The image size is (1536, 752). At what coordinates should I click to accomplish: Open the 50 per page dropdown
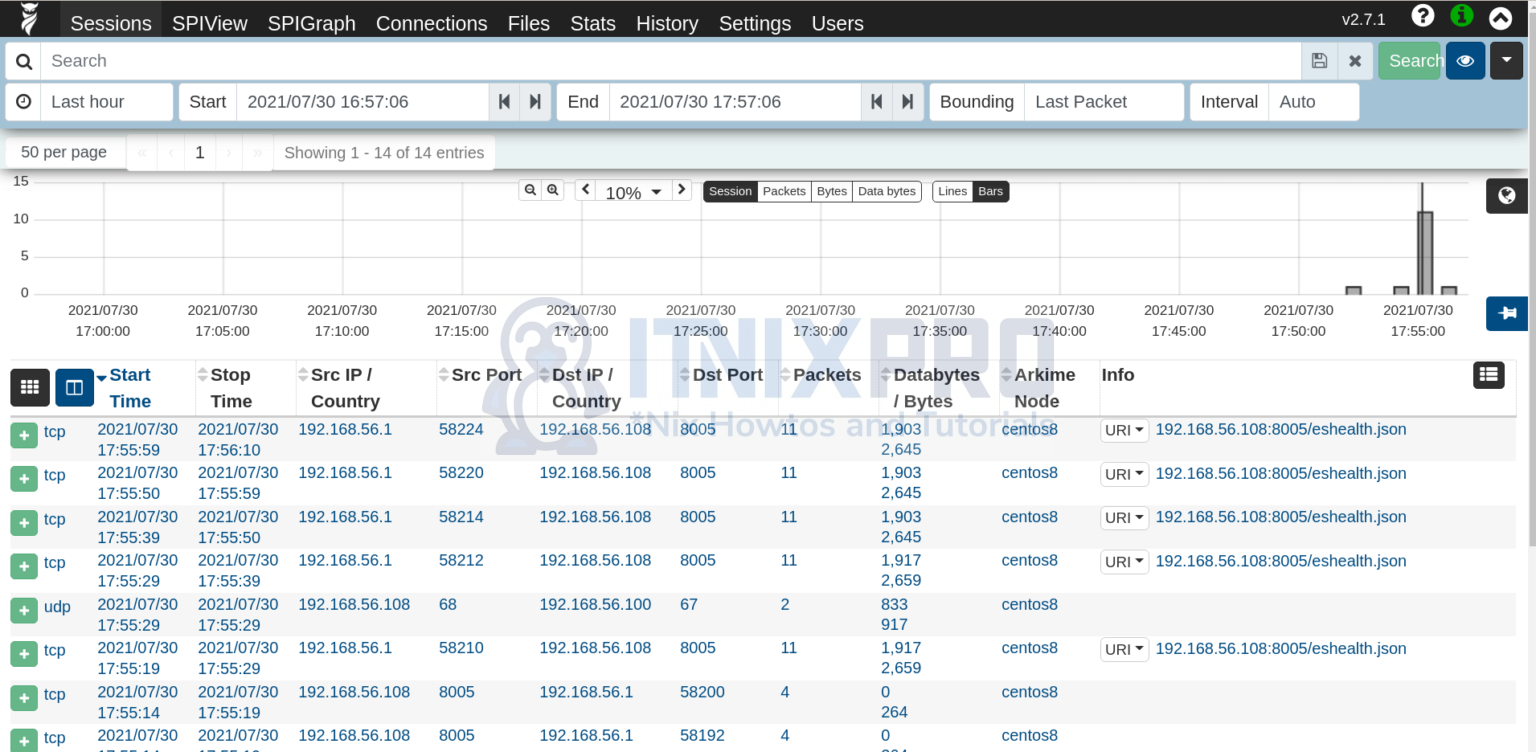pyautogui.click(x=64, y=152)
